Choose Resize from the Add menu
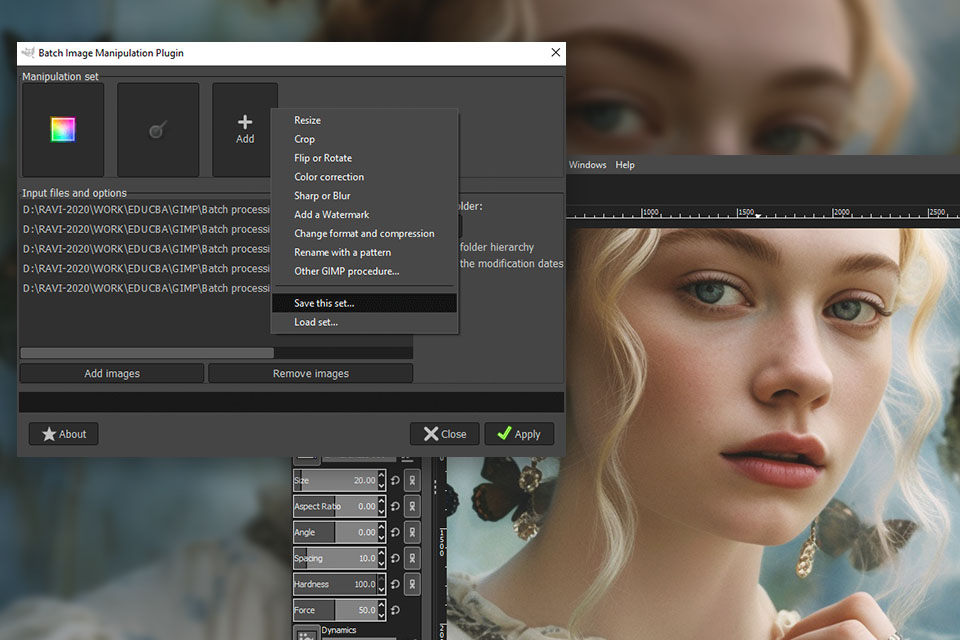This screenshot has height=640, width=960. [x=364, y=120]
